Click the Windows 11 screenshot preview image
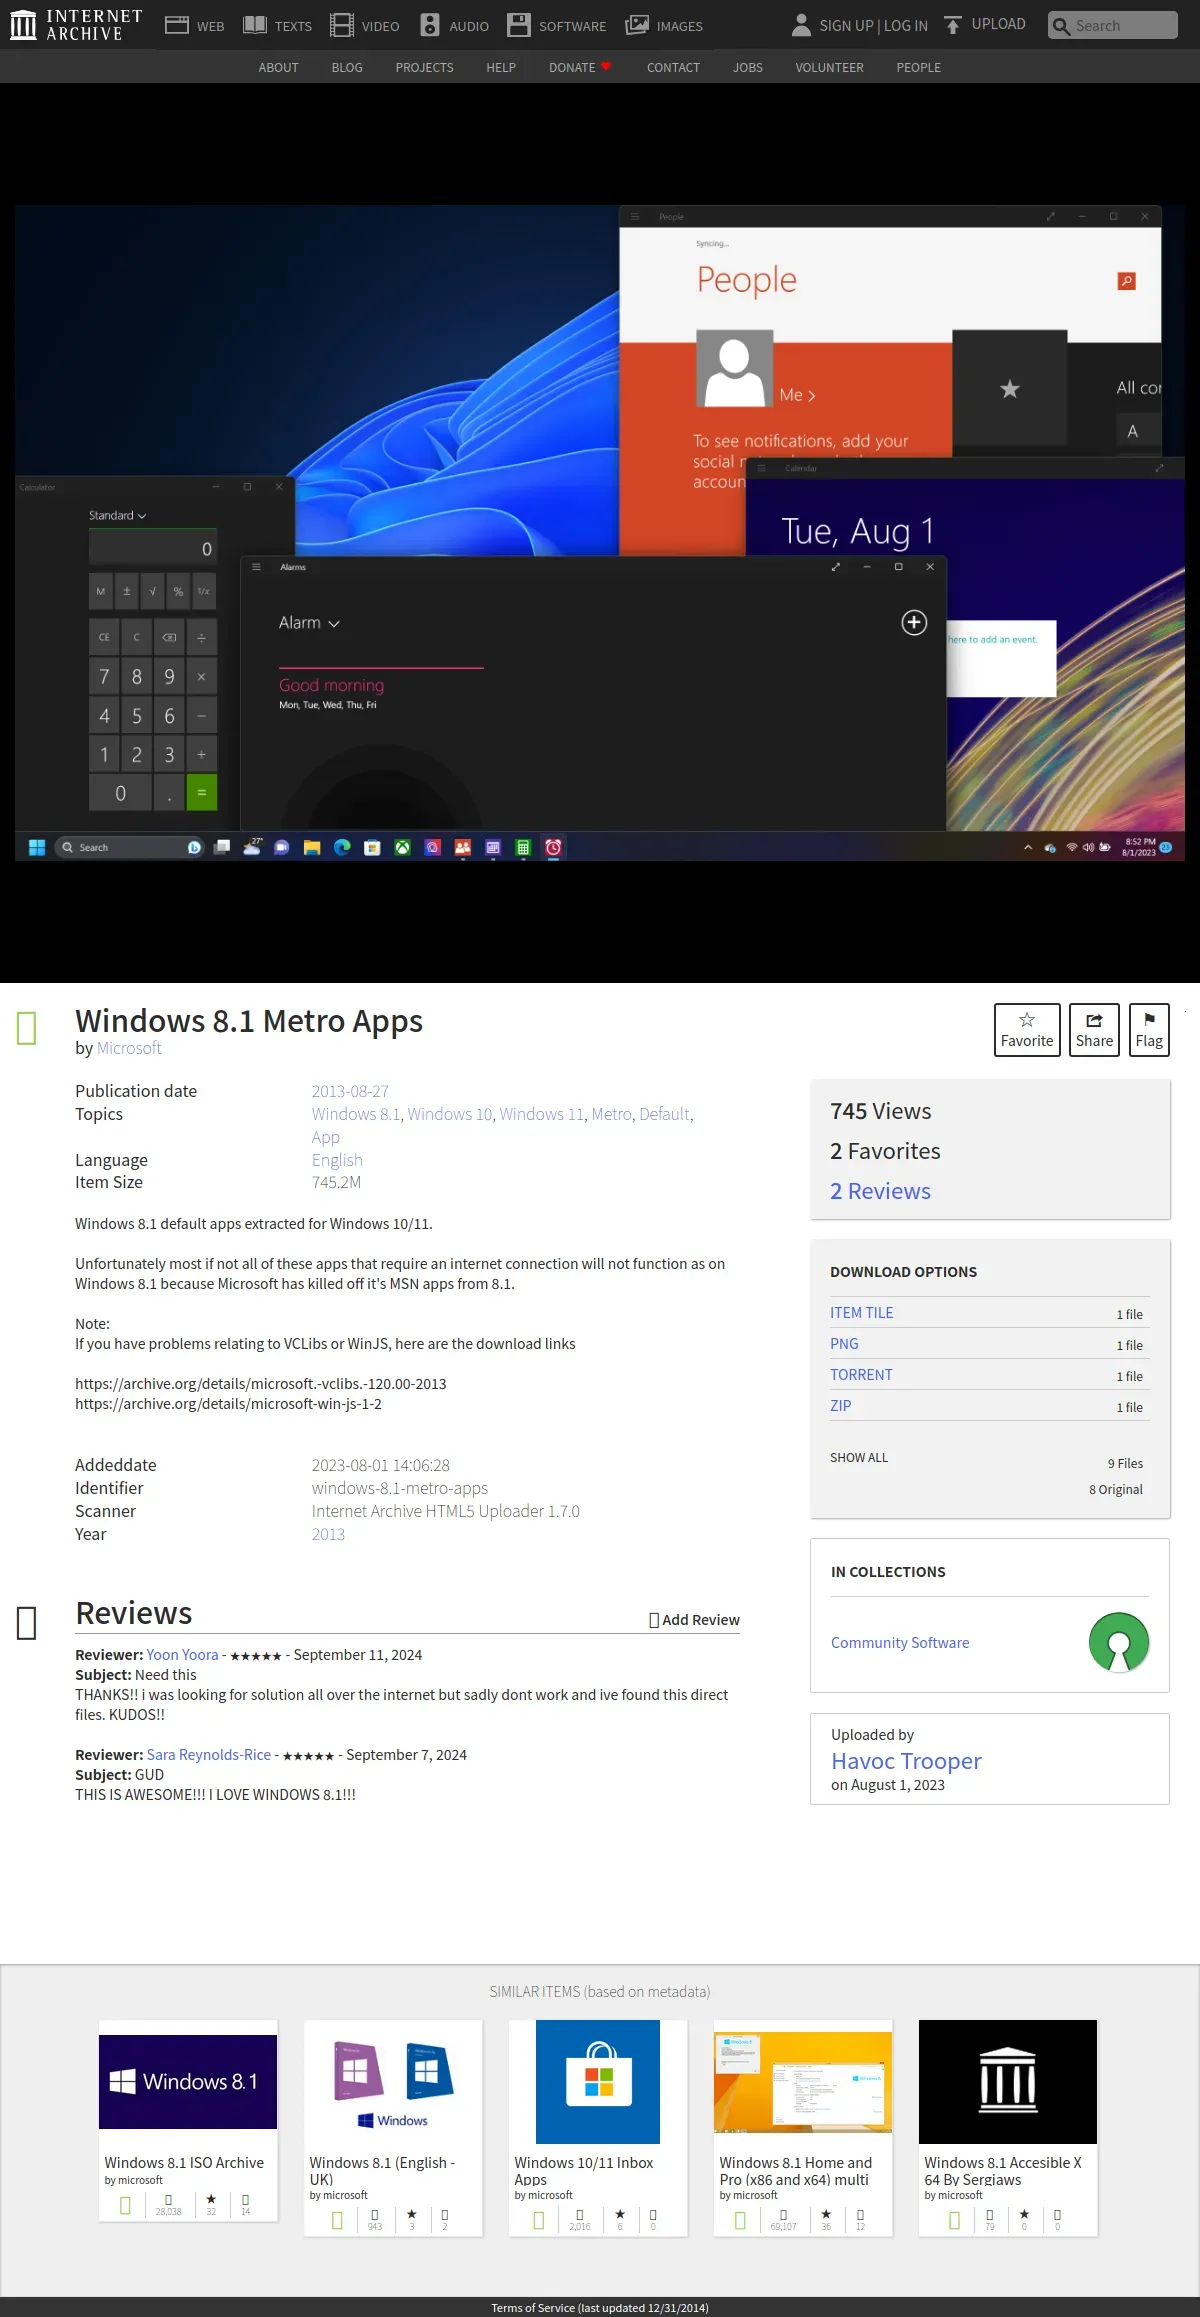The height and width of the screenshot is (2317, 1200). coord(600,533)
